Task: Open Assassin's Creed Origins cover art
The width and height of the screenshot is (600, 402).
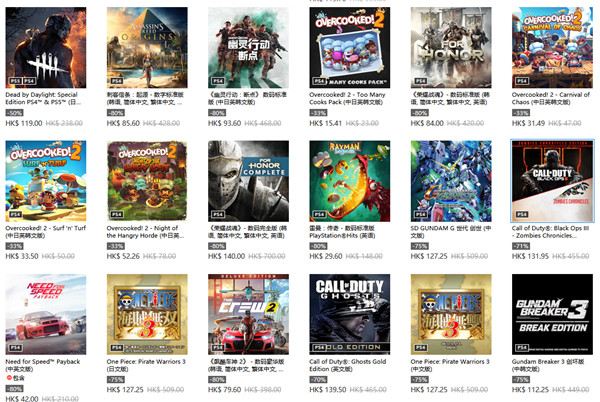Action: (147, 47)
